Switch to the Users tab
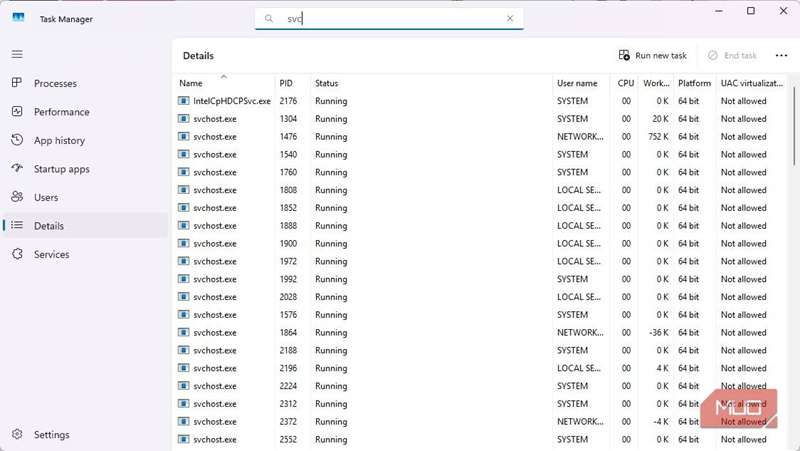The height and width of the screenshot is (451, 800). coord(46,197)
